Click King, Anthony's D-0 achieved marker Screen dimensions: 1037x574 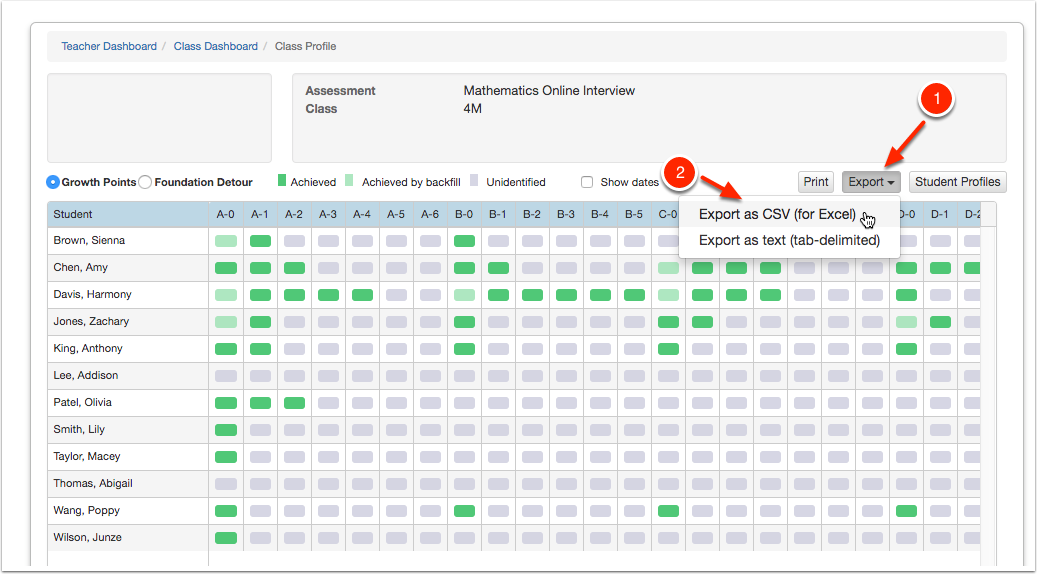pyautogui.click(x=907, y=349)
